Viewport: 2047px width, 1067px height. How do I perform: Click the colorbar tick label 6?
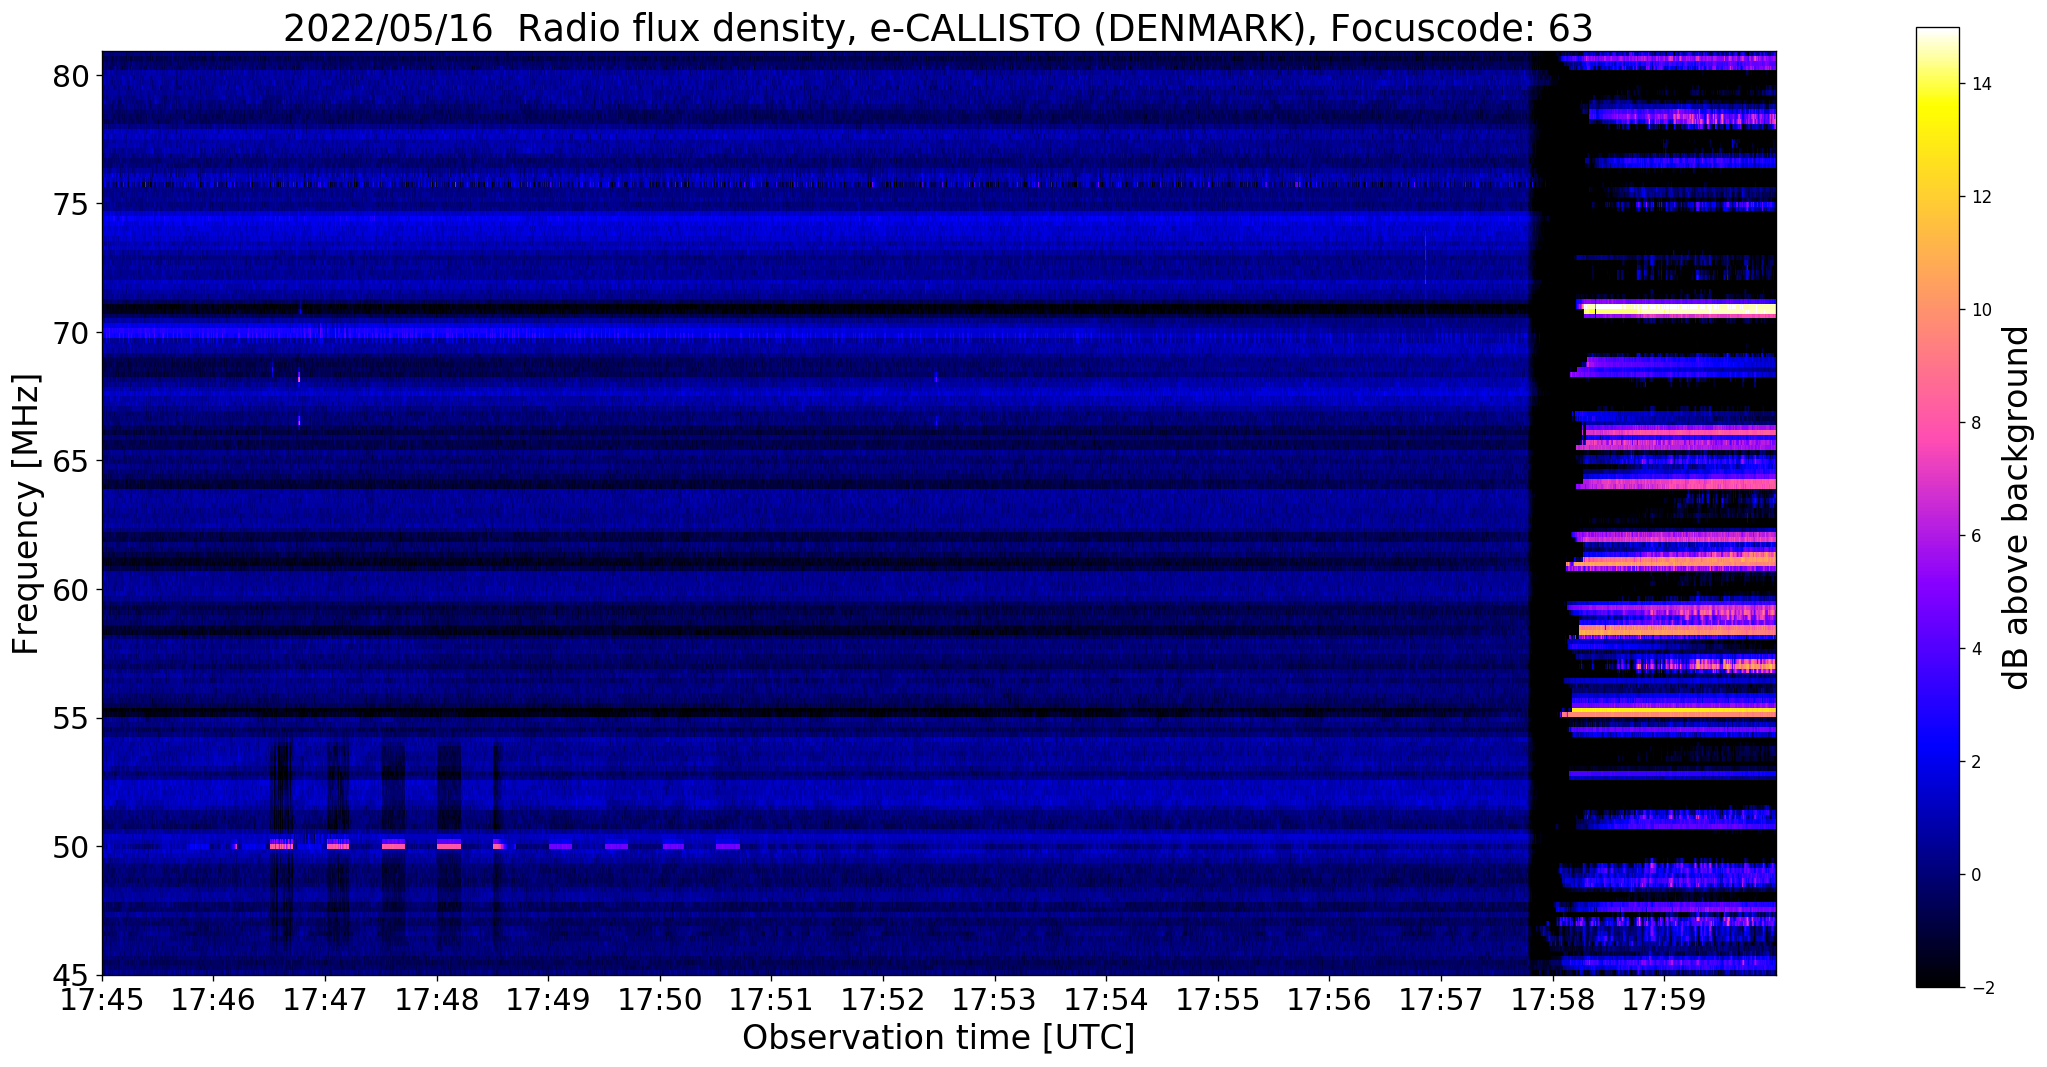(x=1976, y=536)
